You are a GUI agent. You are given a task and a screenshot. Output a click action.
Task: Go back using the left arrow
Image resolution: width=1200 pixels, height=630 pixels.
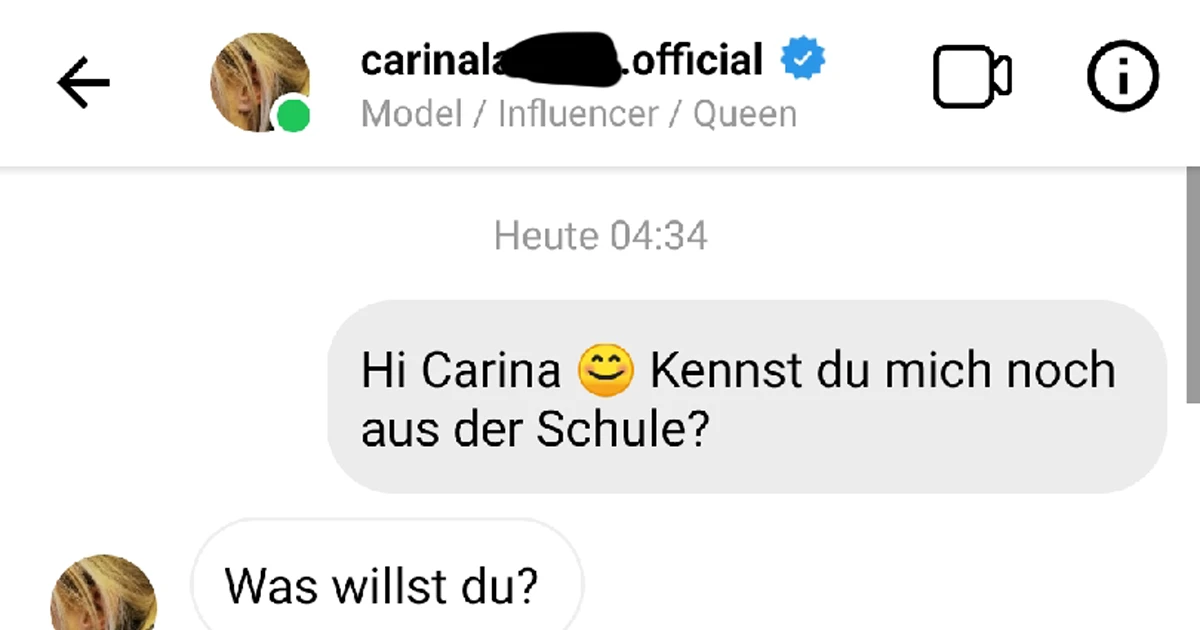point(84,82)
